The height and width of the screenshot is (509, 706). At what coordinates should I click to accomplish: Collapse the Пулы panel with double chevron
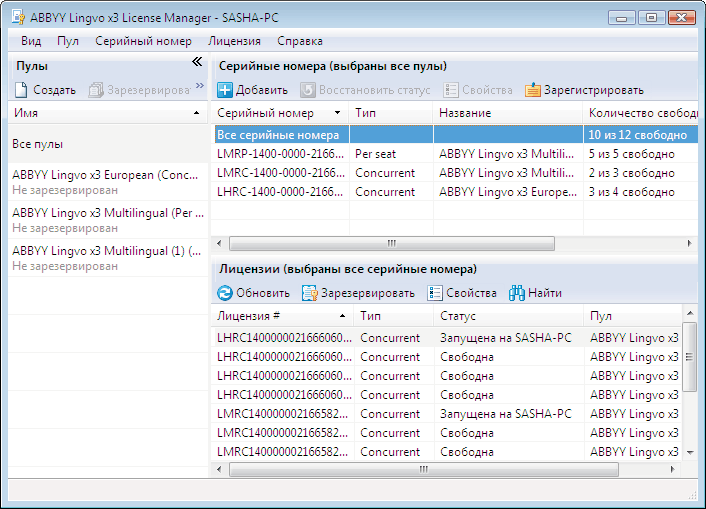point(197,63)
